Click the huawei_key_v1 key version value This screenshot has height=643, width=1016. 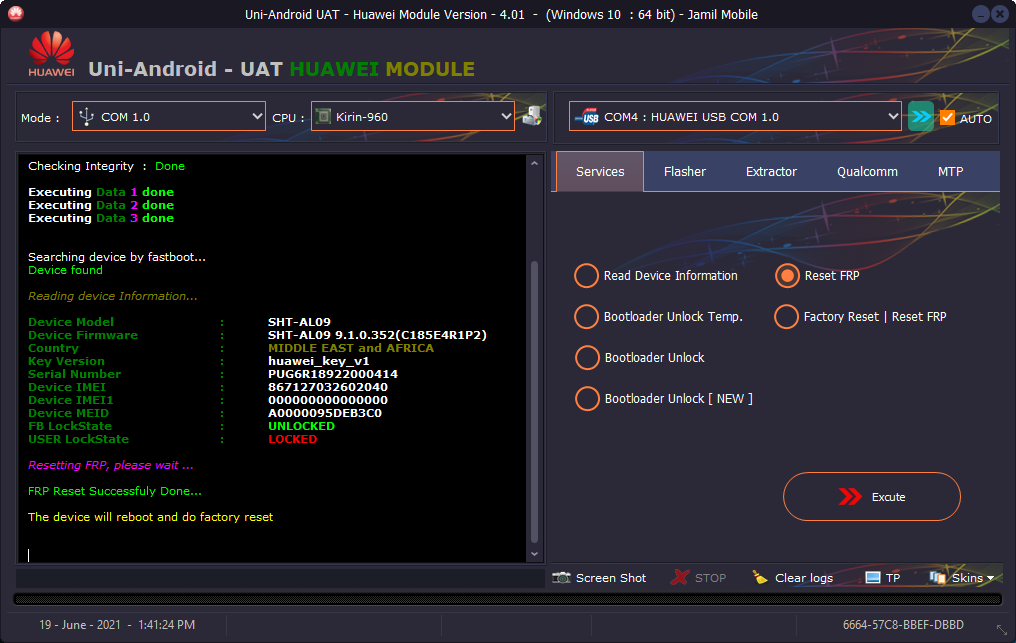coord(319,360)
